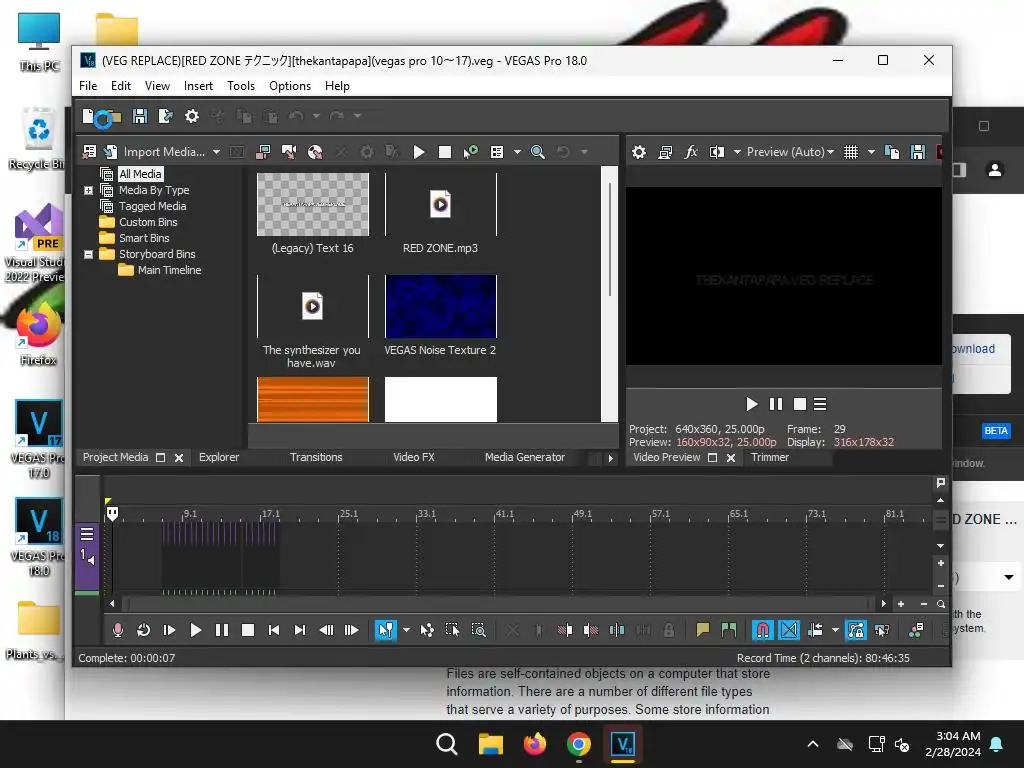Open the views dropdown arrow in Project Media
Viewport: 1024px width, 768px height.
click(x=517, y=152)
